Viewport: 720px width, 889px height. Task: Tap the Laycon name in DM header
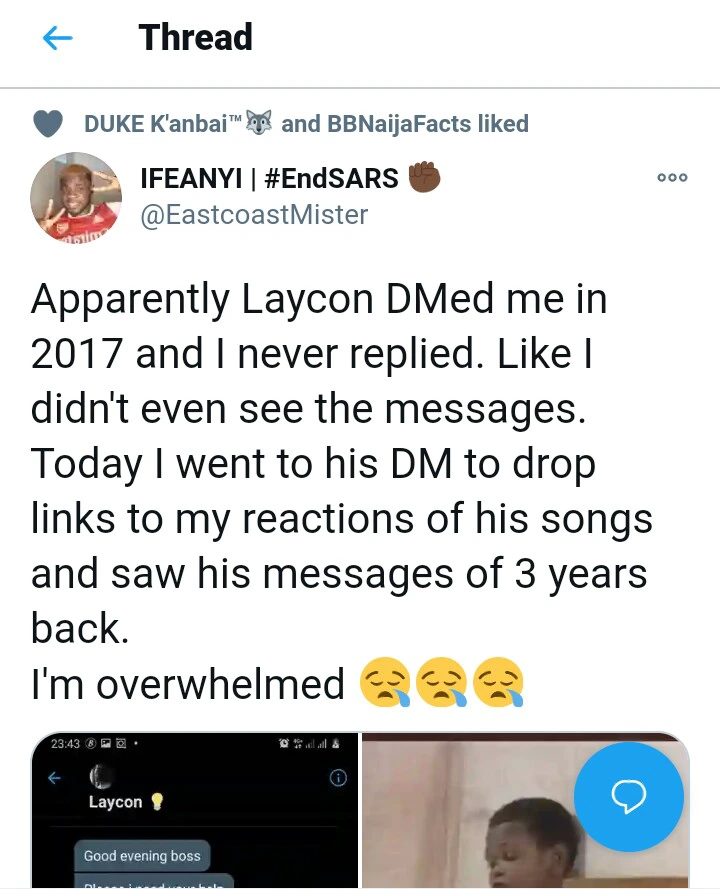click(115, 802)
